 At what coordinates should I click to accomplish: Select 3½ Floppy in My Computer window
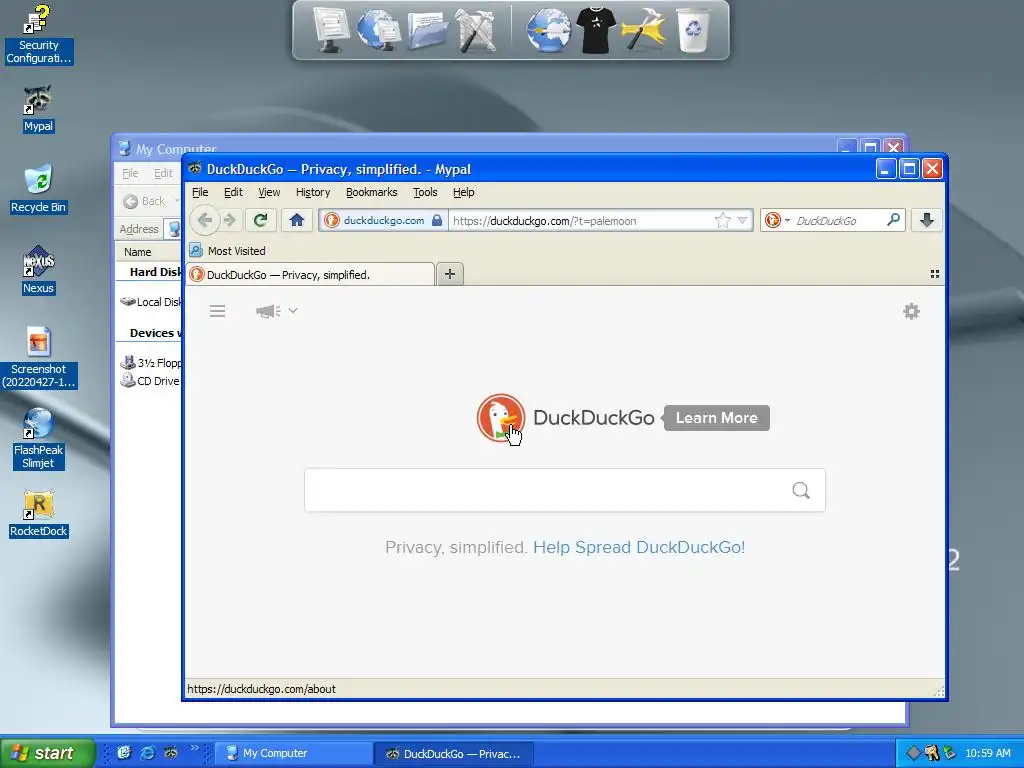(x=152, y=362)
